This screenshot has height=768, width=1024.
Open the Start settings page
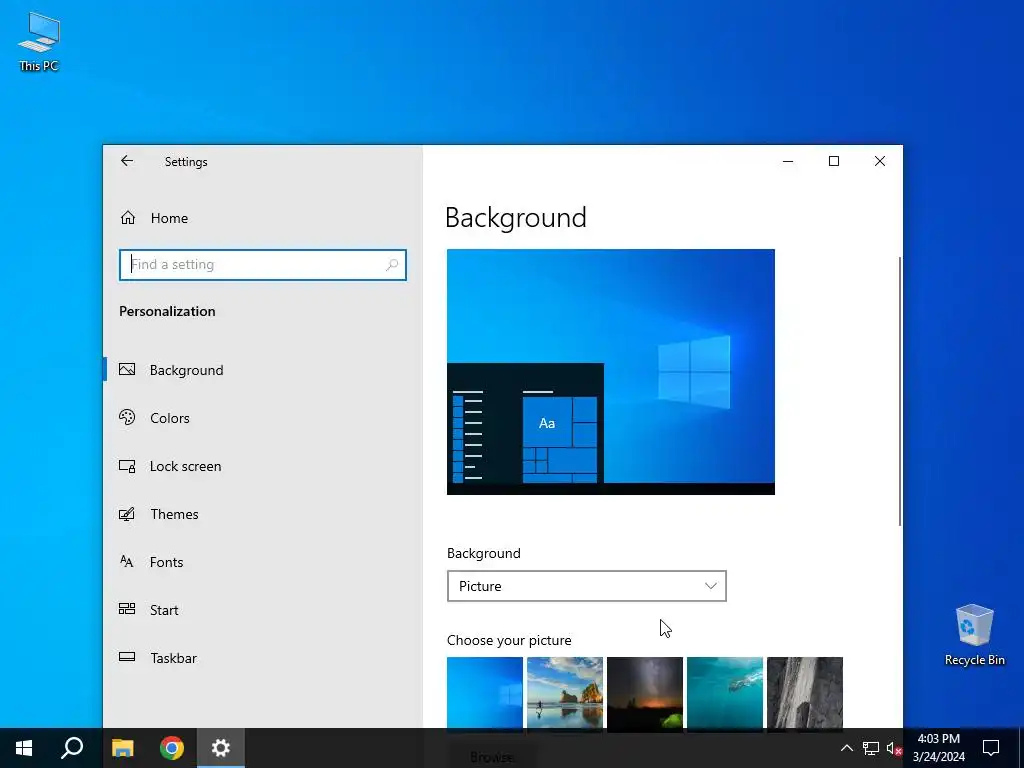263,610
